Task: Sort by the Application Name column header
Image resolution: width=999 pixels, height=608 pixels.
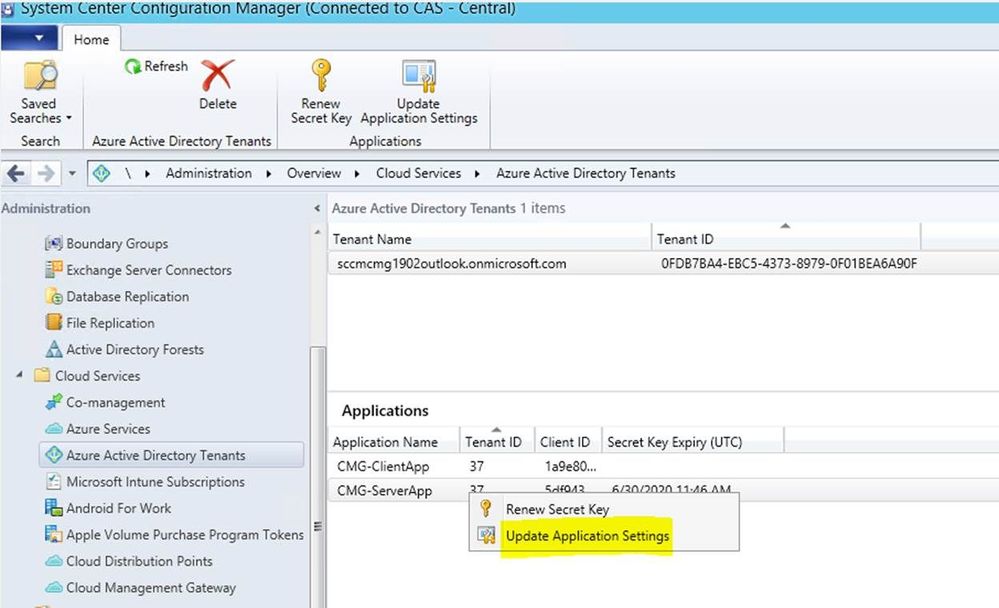Action: point(394,442)
